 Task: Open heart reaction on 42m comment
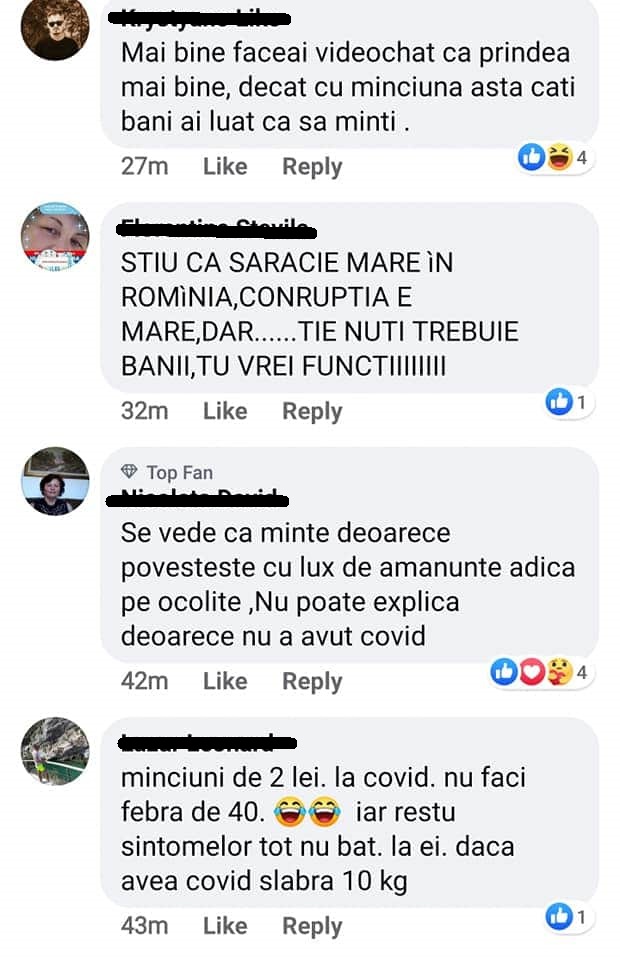tap(532, 672)
